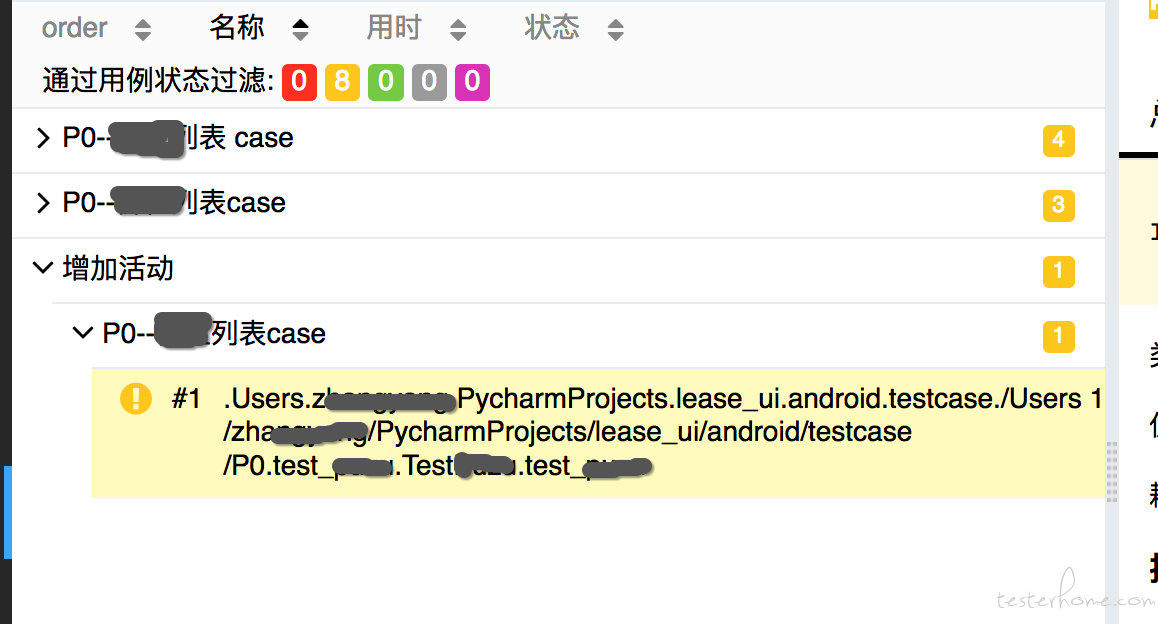Toggle gray skipped status filter
1158x624 pixels.
click(429, 81)
